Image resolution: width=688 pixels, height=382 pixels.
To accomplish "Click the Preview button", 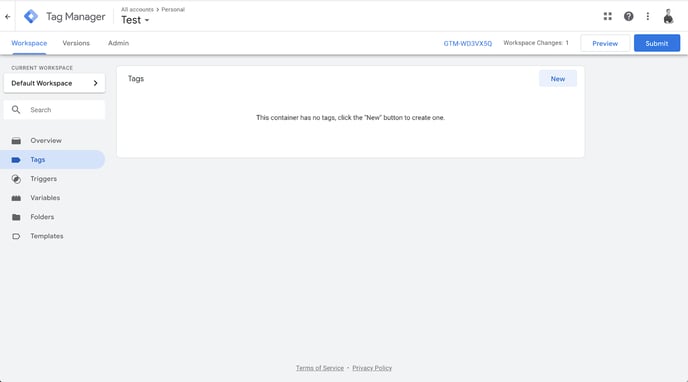I will 605,43.
